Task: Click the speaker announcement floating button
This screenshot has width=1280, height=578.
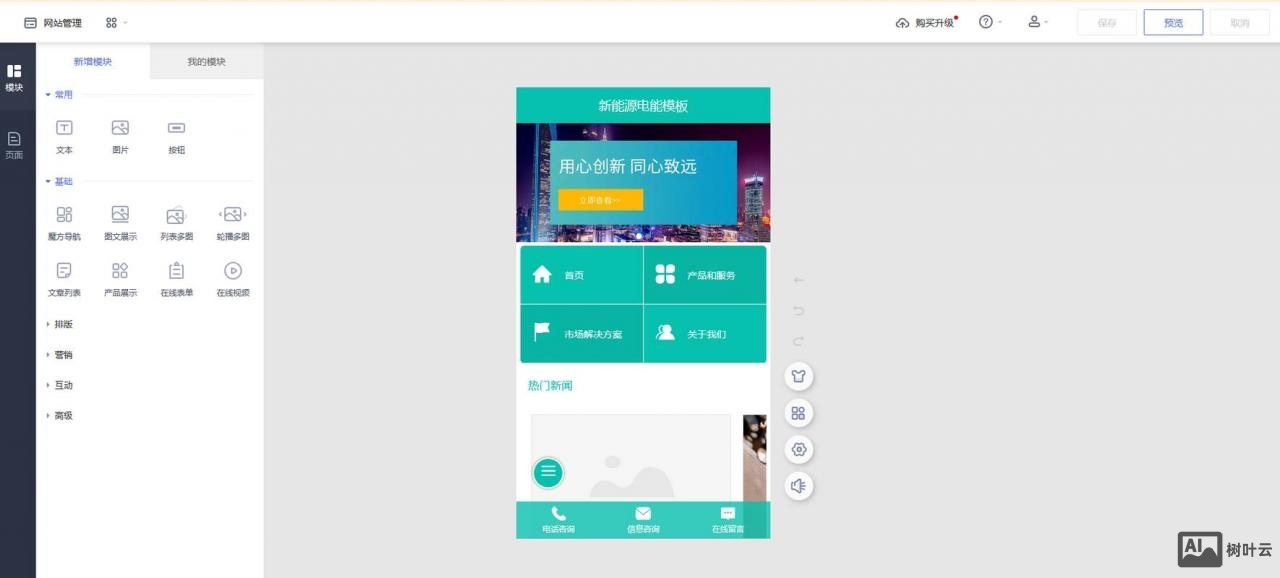Action: coord(798,486)
